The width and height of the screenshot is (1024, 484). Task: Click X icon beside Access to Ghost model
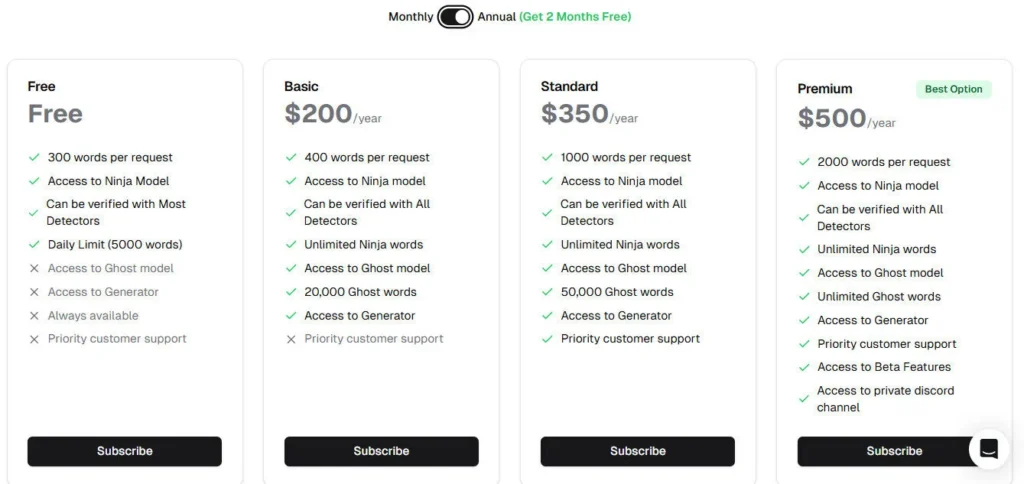34,268
